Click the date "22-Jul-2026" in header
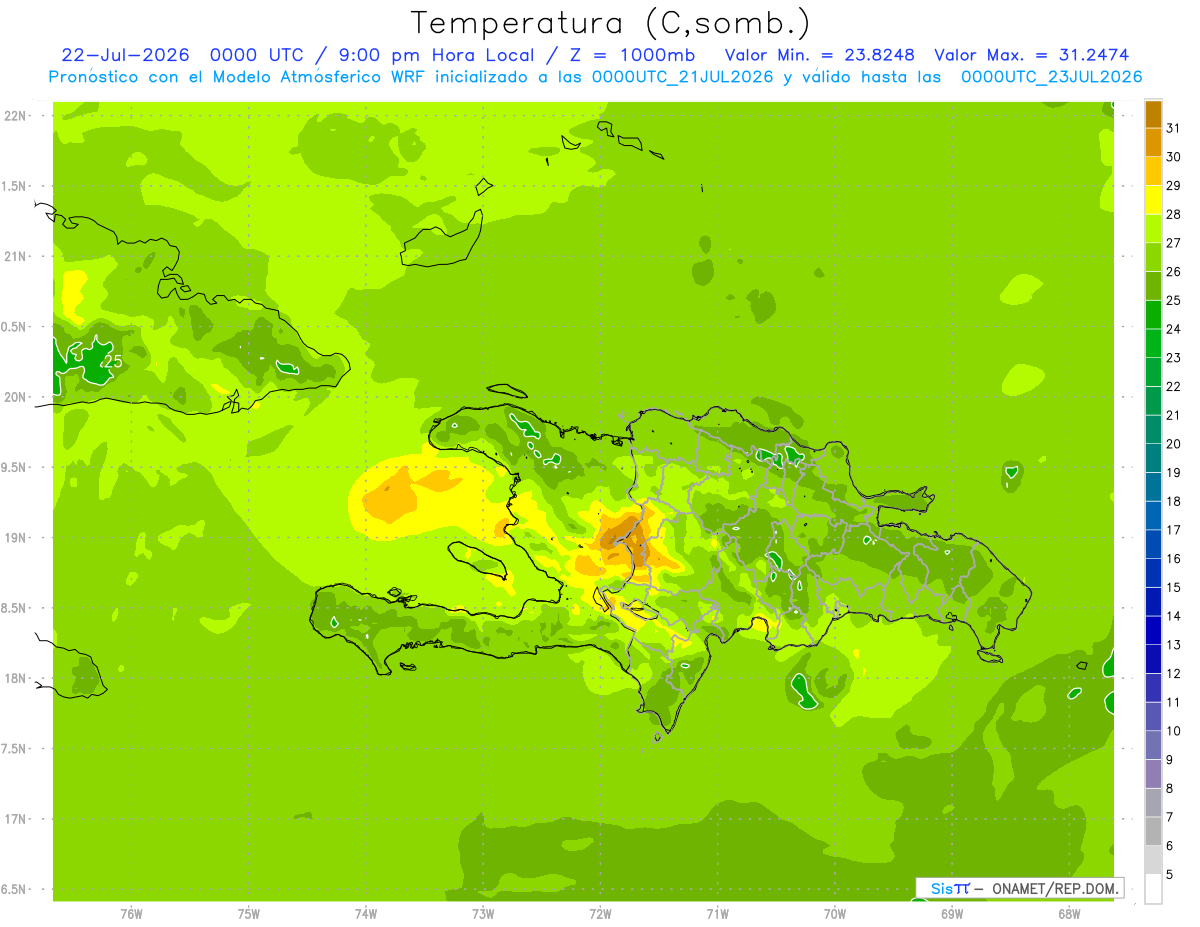The height and width of the screenshot is (927, 1200). 125,55
